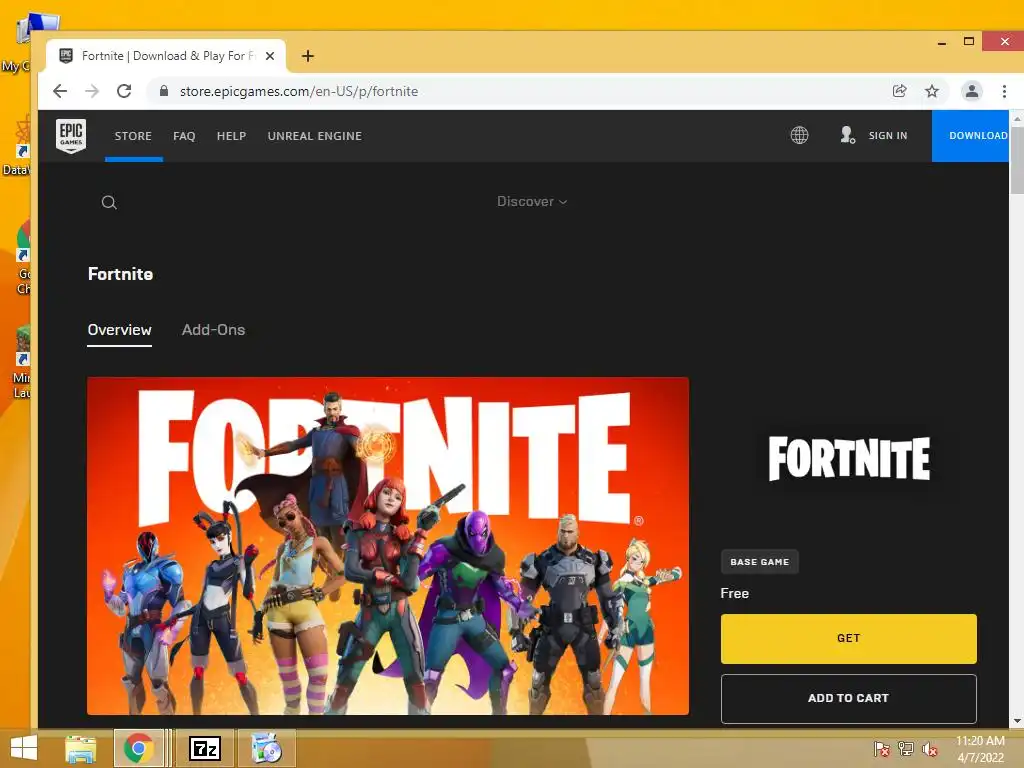Viewport: 1024px width, 768px height.
Task: Click the ADD TO CART button
Action: coord(848,699)
